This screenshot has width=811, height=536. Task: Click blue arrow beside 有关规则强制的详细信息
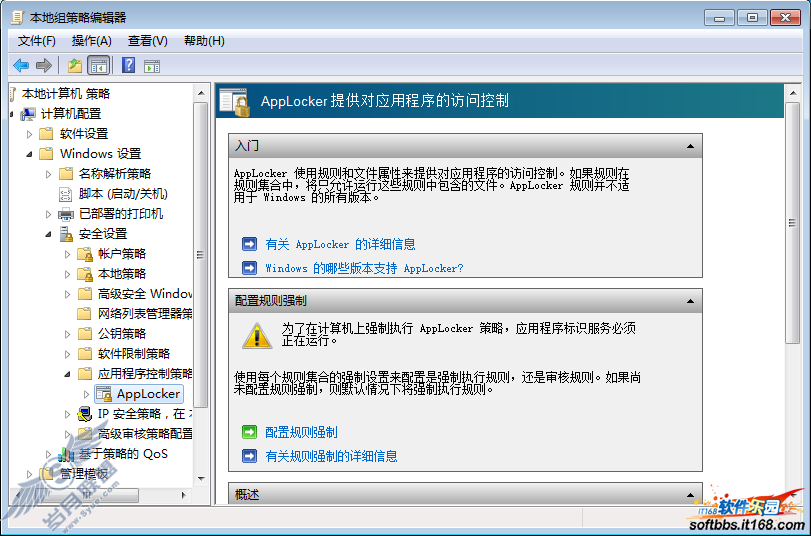pos(249,456)
